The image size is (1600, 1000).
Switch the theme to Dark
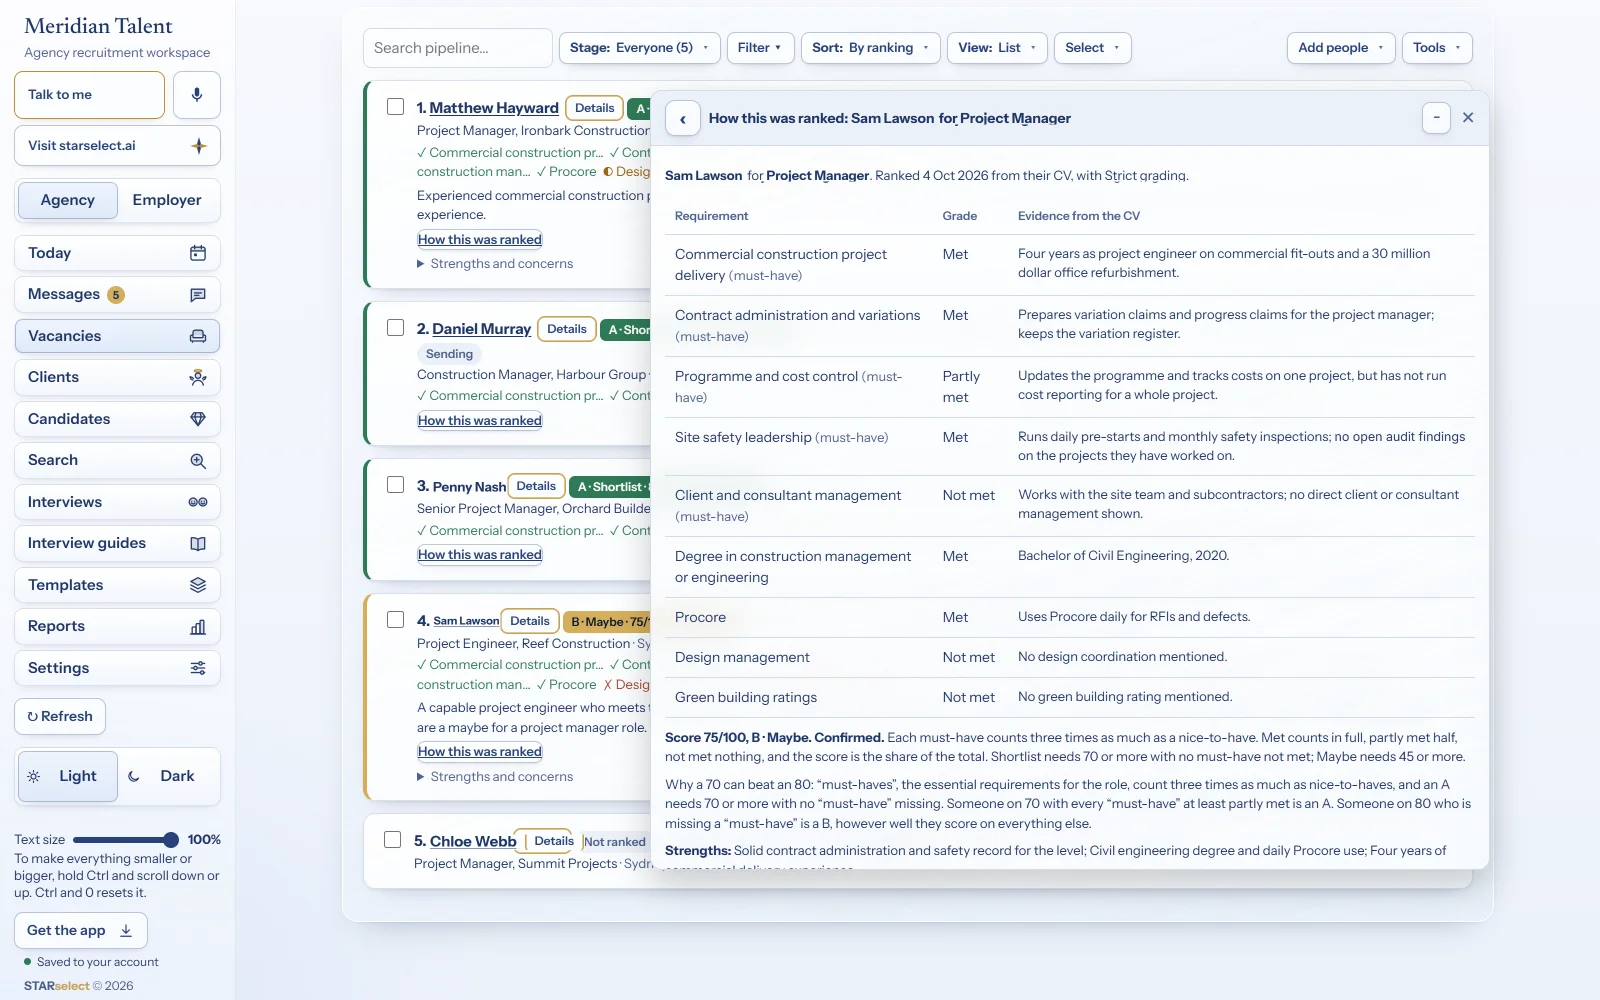[168, 776]
